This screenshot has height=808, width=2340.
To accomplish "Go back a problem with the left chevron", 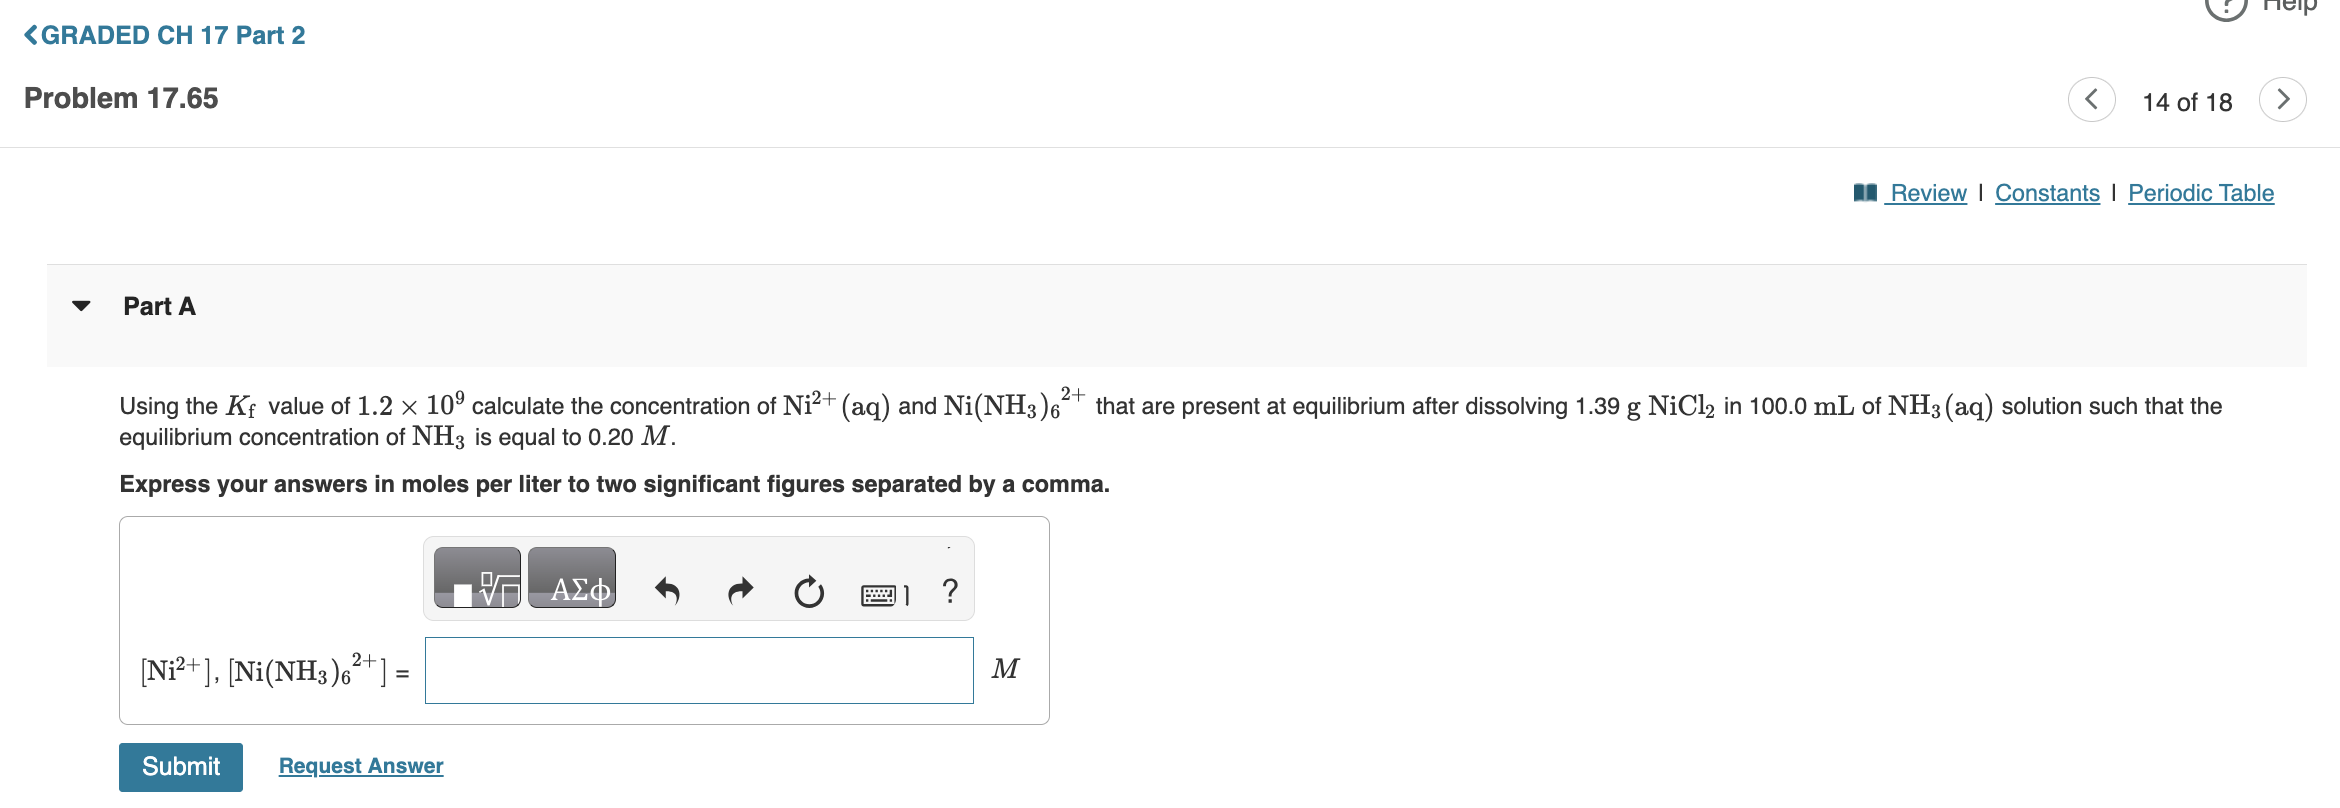I will click(x=2092, y=99).
